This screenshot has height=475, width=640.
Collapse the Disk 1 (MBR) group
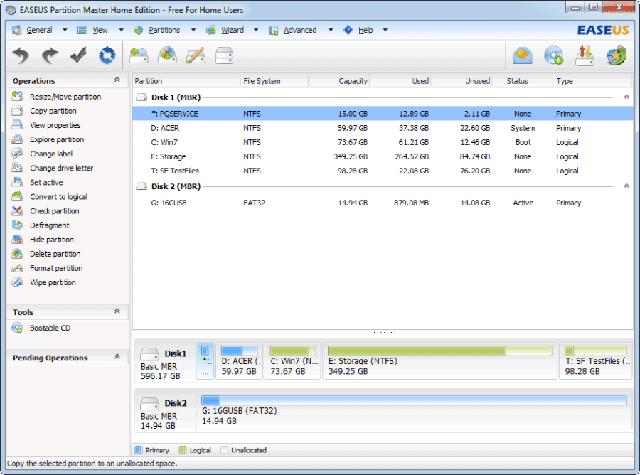(x=627, y=97)
